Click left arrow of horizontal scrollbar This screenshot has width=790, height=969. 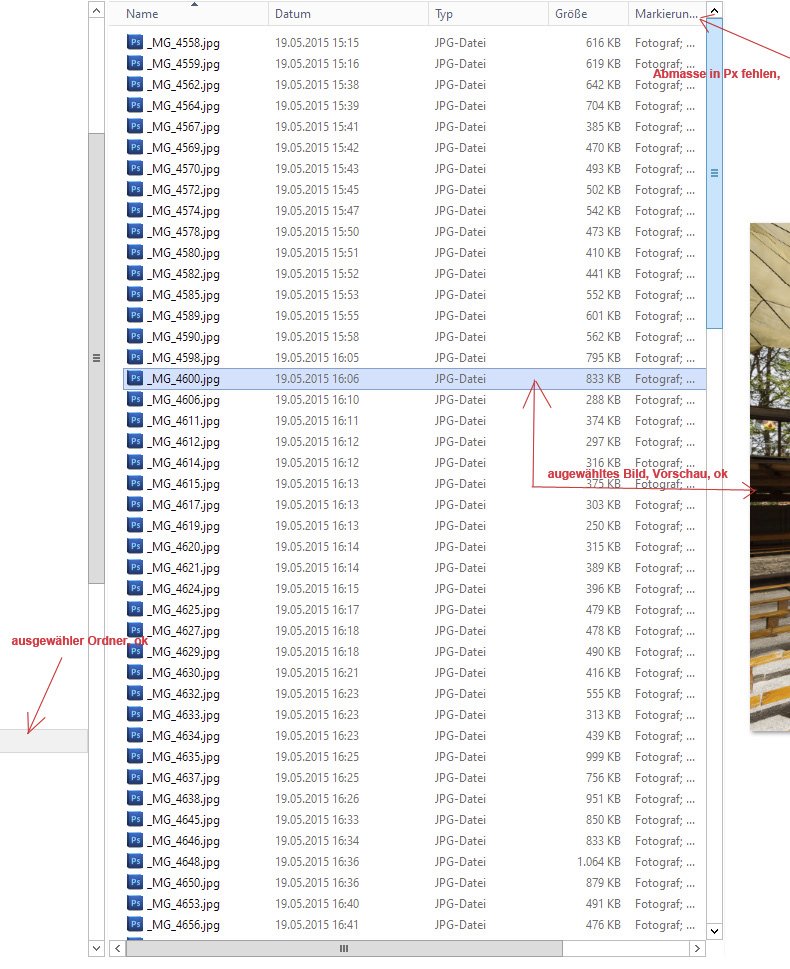117,948
